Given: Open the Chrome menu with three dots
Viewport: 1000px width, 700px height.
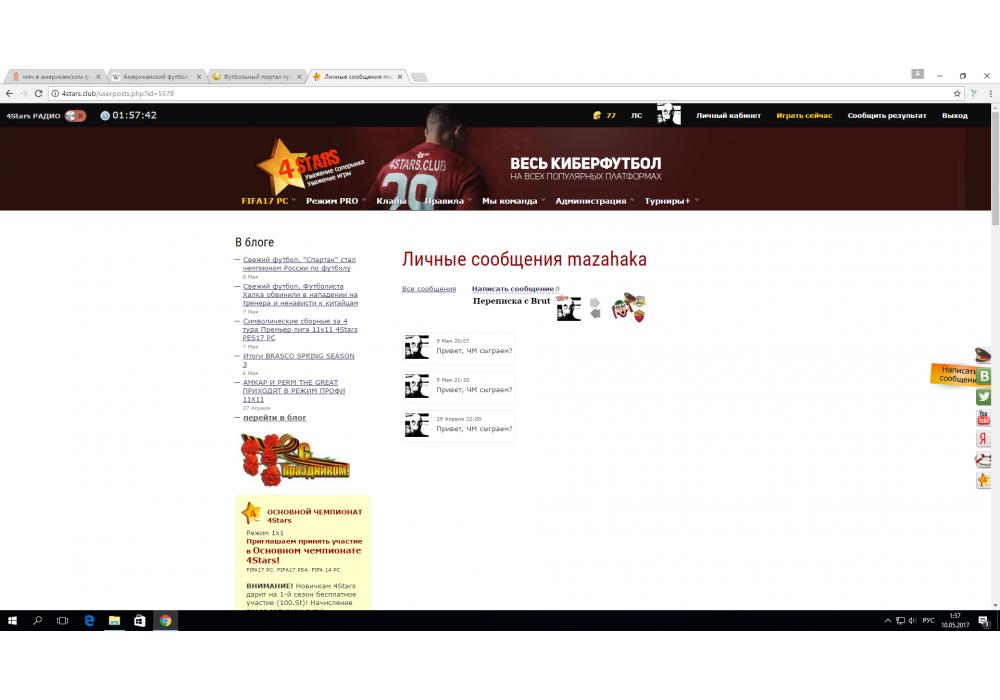Looking at the screenshot, I should click(990, 93).
